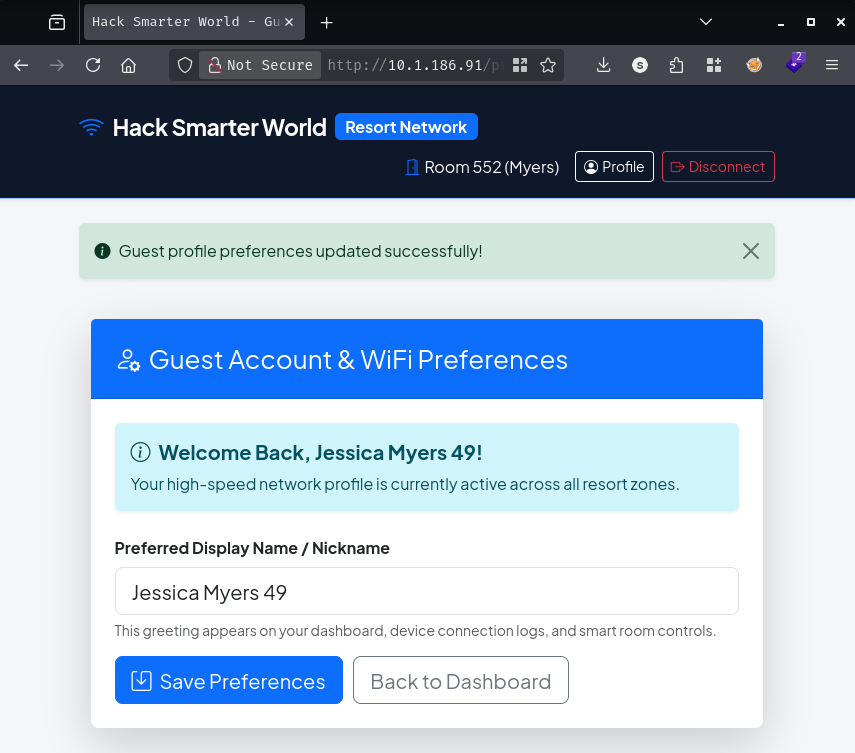Click the room door icon
Image resolution: width=855 pixels, height=753 pixels.
click(412, 167)
